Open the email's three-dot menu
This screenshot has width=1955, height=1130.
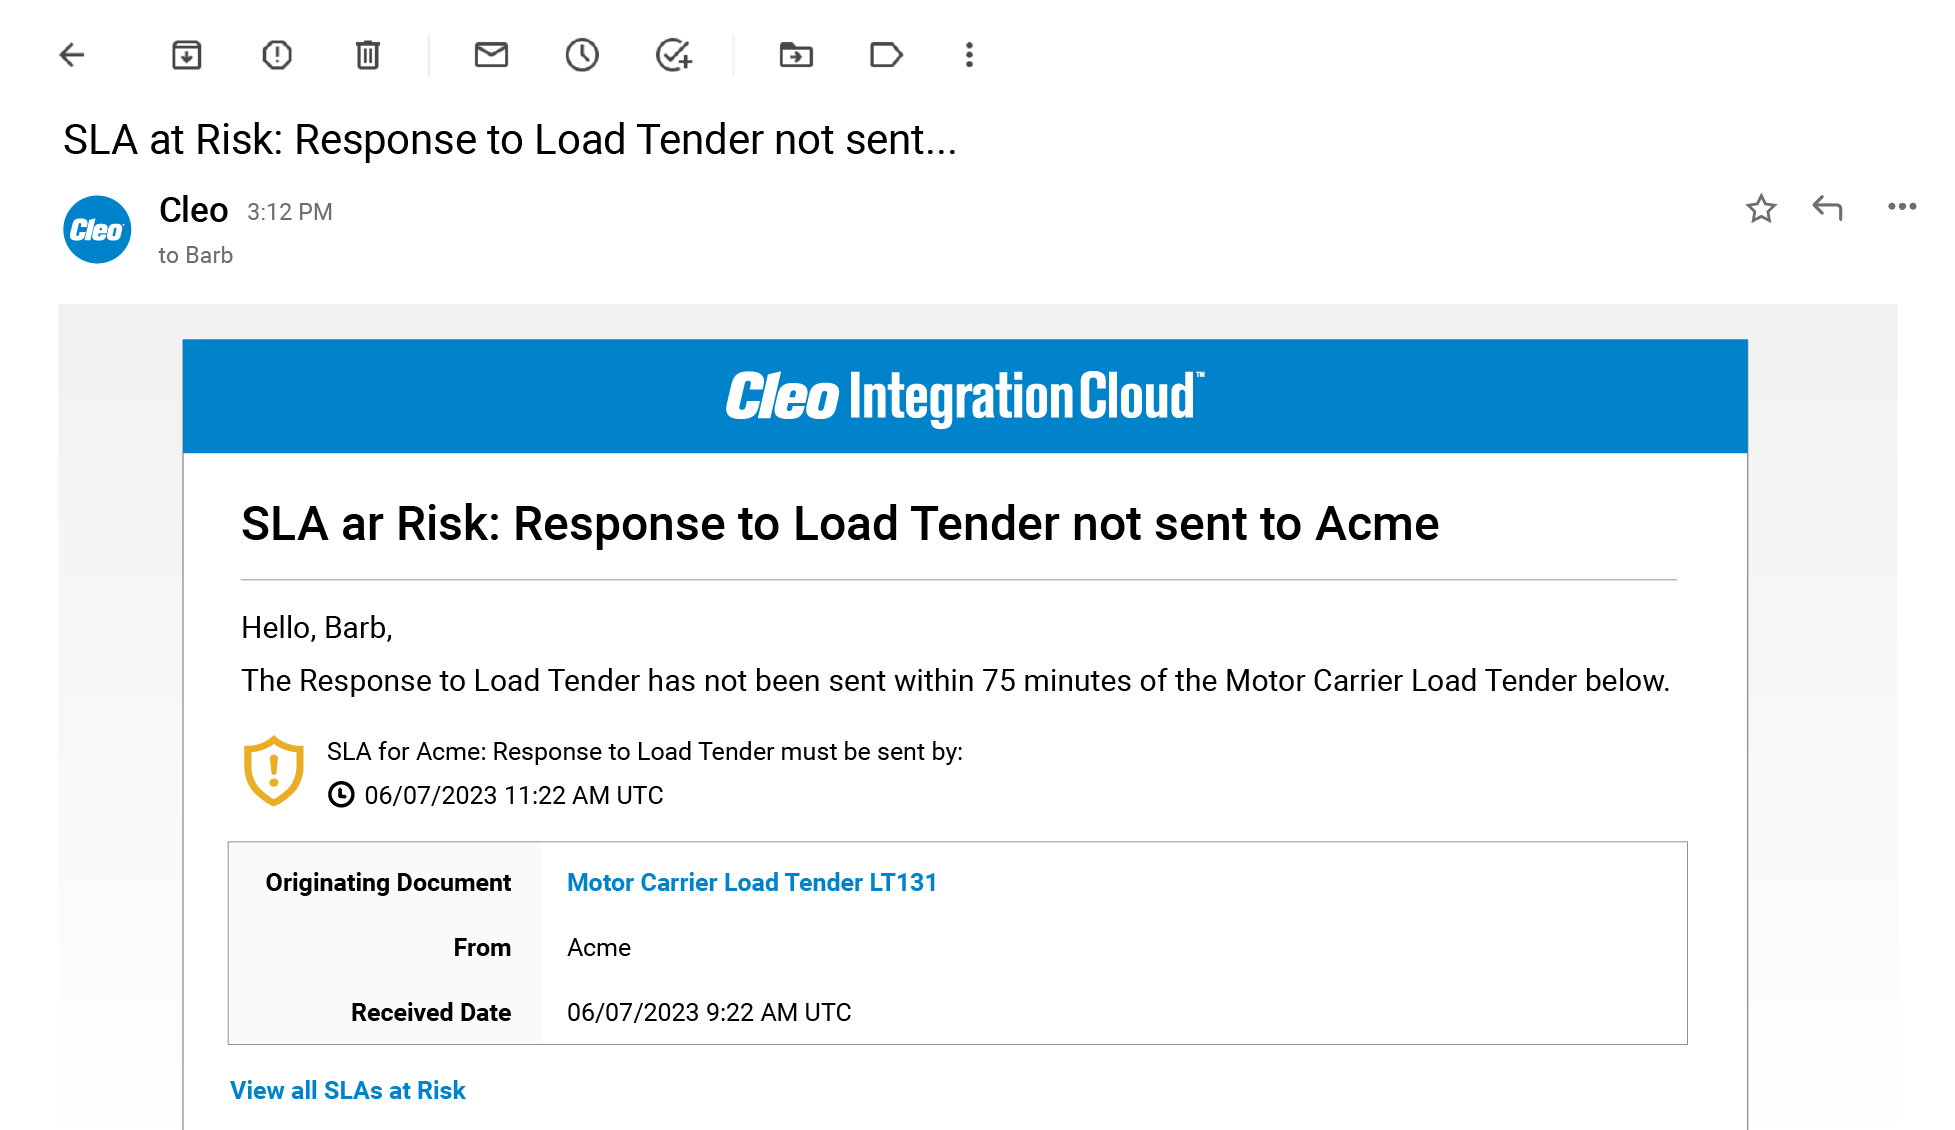pyautogui.click(x=1901, y=207)
